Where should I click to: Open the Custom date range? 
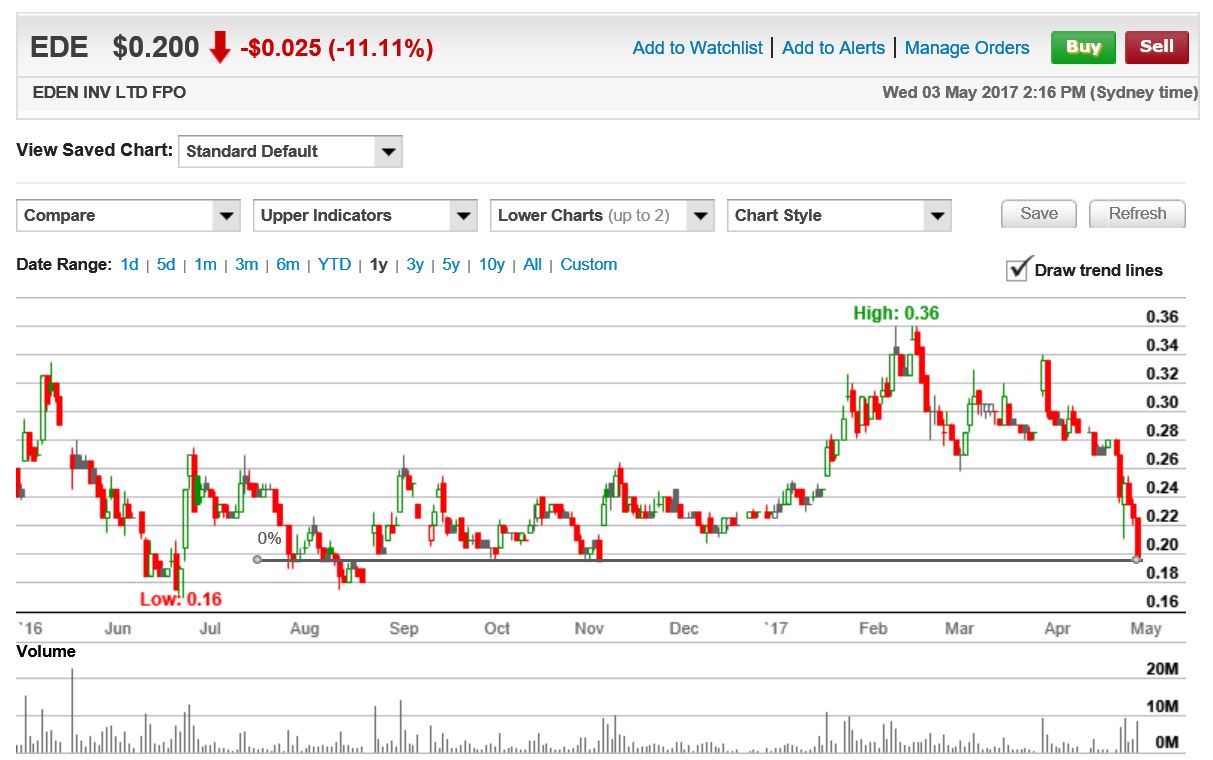(589, 265)
